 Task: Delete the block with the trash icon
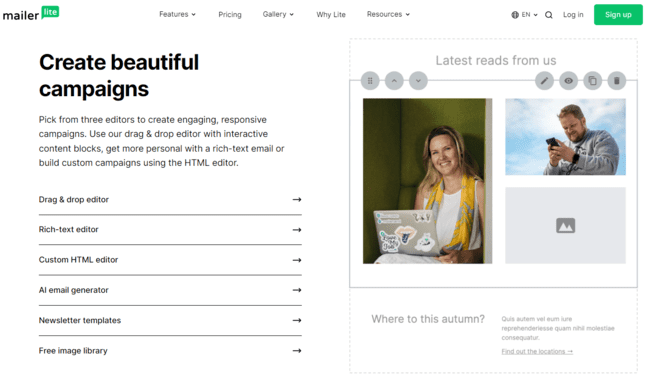(x=616, y=81)
